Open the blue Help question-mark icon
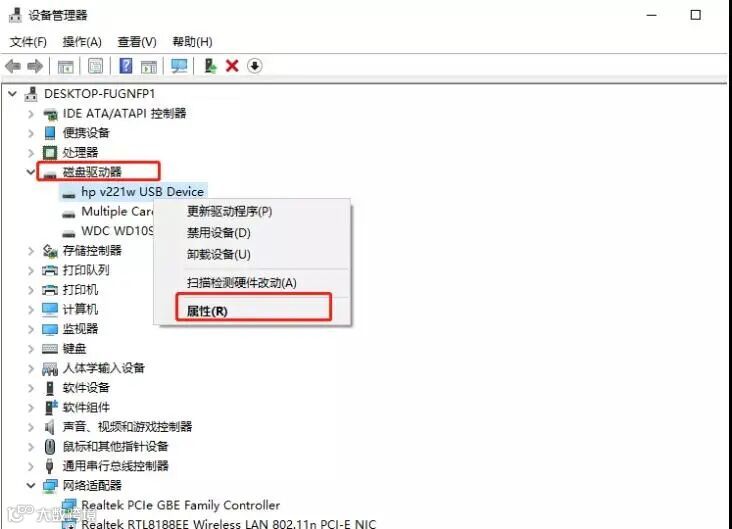 (x=126, y=66)
